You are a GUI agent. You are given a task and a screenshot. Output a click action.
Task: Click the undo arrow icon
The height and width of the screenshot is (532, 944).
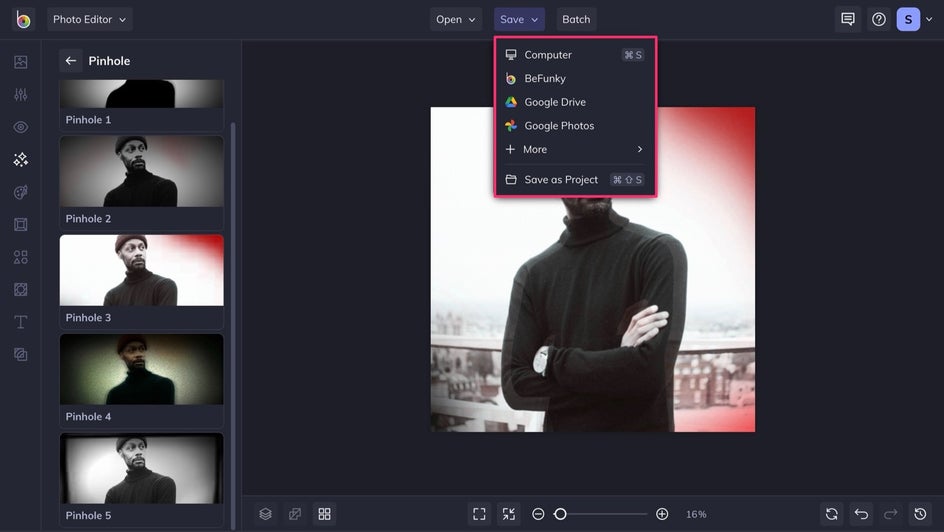coord(861,514)
